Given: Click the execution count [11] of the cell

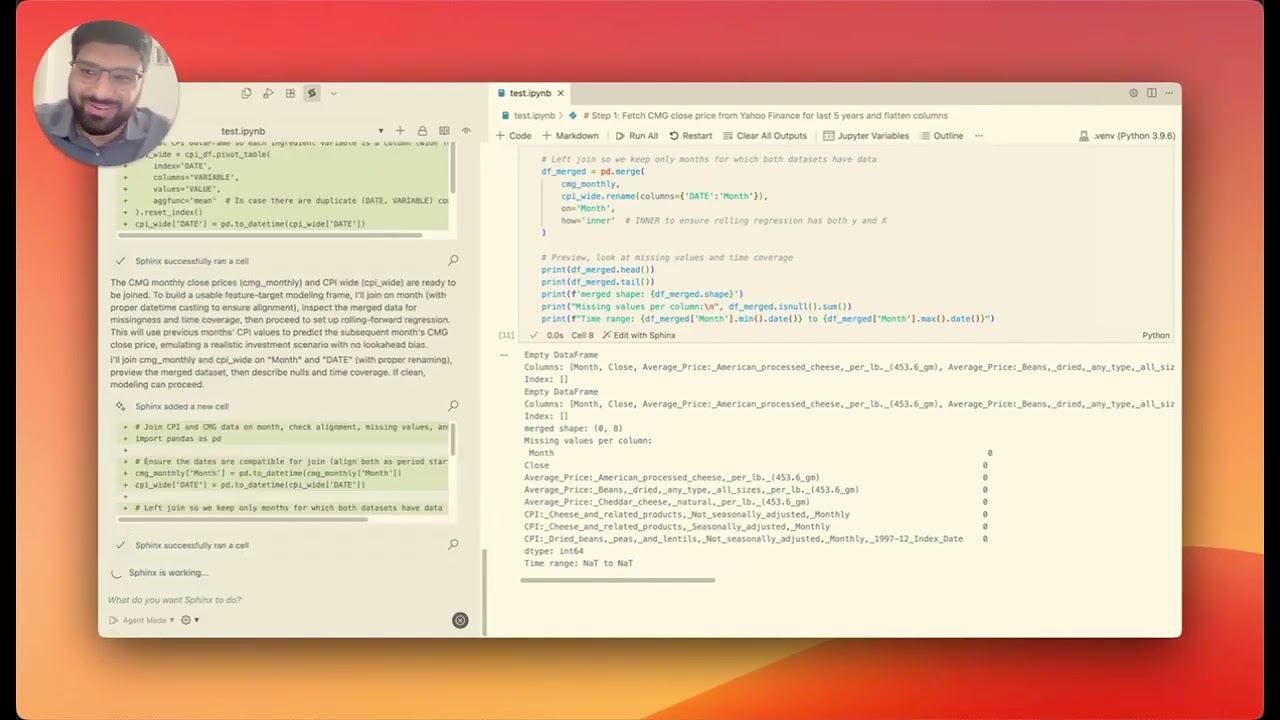Looking at the screenshot, I should point(506,335).
